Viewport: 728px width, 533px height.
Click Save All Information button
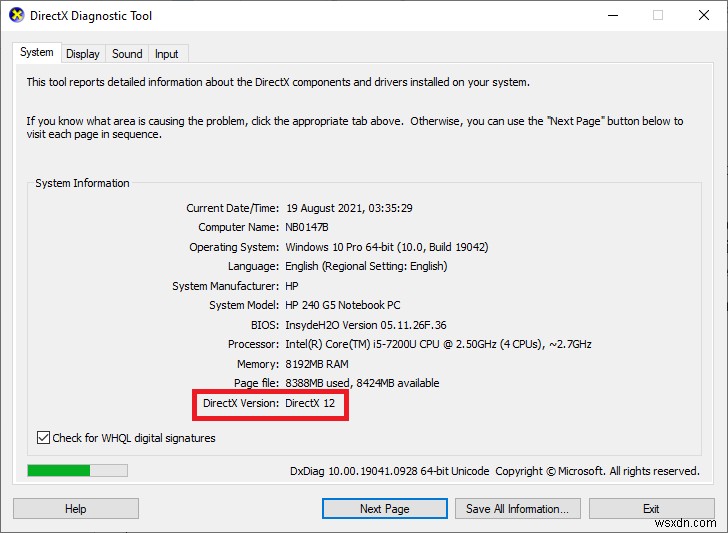click(518, 509)
